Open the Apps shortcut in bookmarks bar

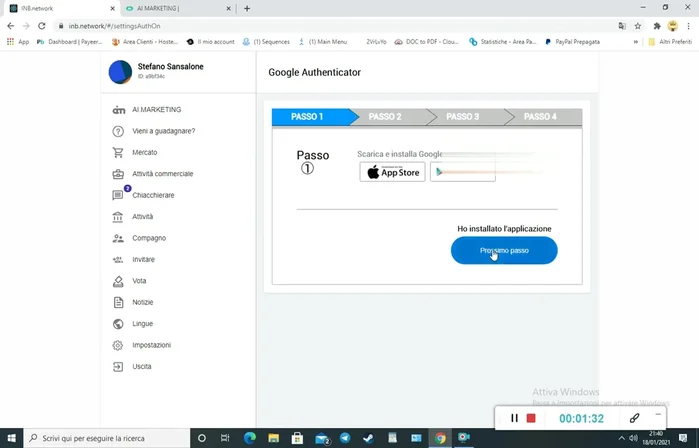(18, 42)
